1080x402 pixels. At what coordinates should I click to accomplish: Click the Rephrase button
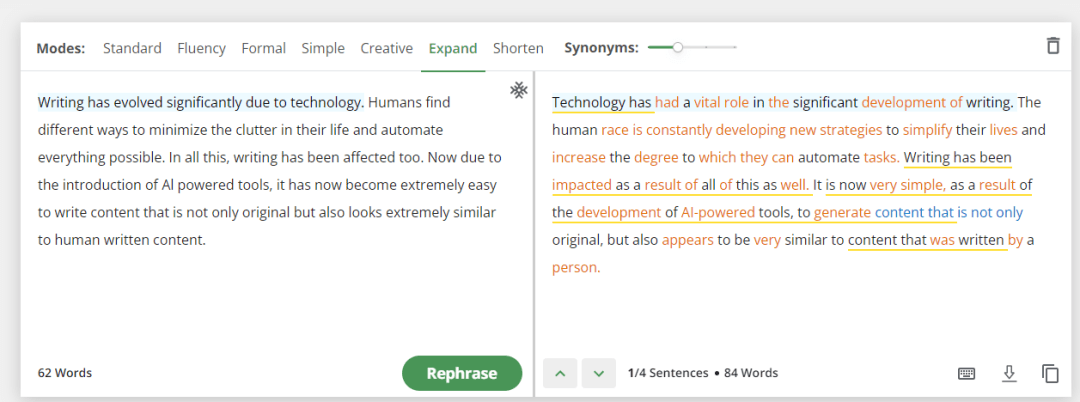coord(461,373)
